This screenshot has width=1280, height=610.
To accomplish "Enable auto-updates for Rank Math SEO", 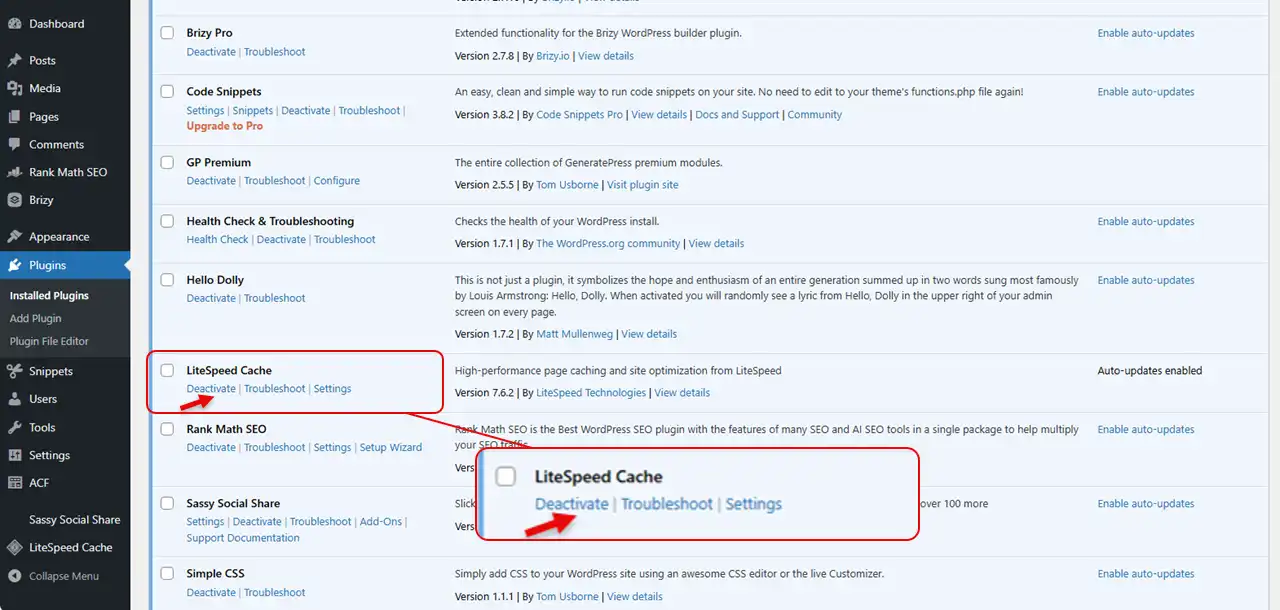I will pos(1146,430).
